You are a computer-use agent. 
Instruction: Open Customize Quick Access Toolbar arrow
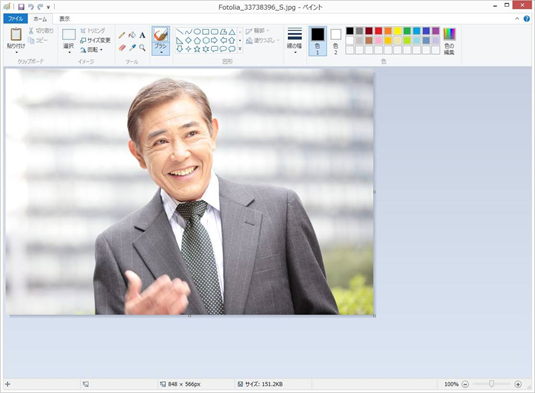click(x=48, y=7)
